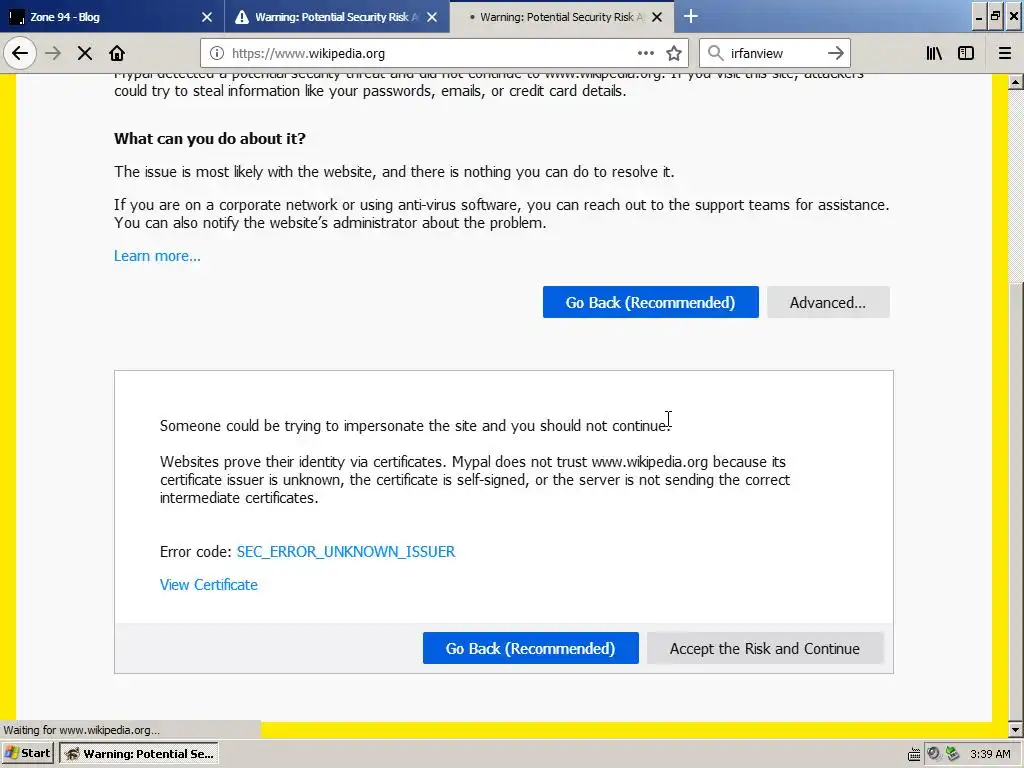Click the Waiting for www.wikipedia.org status text
The image size is (1024, 768).
82,730
